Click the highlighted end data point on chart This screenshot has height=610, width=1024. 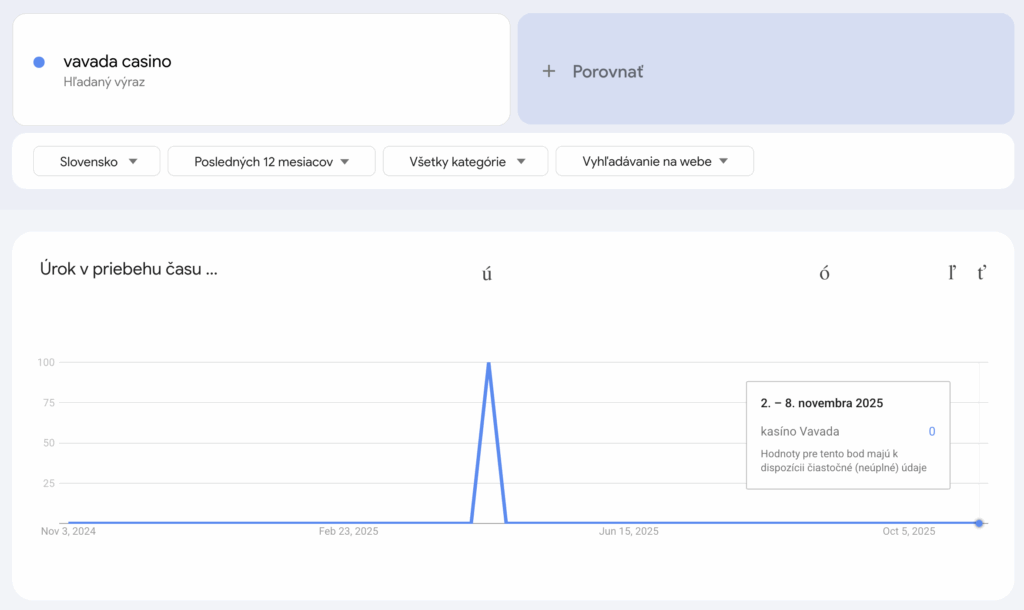pos(979,523)
